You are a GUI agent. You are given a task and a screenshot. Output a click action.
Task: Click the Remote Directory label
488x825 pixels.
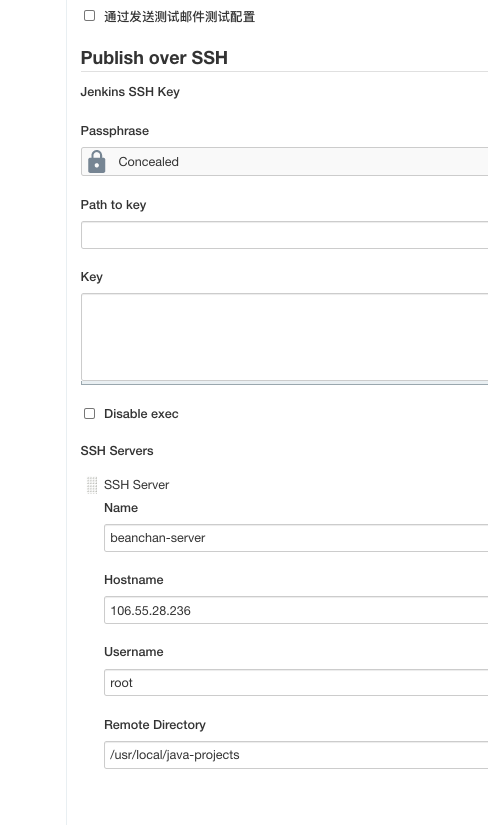155,725
